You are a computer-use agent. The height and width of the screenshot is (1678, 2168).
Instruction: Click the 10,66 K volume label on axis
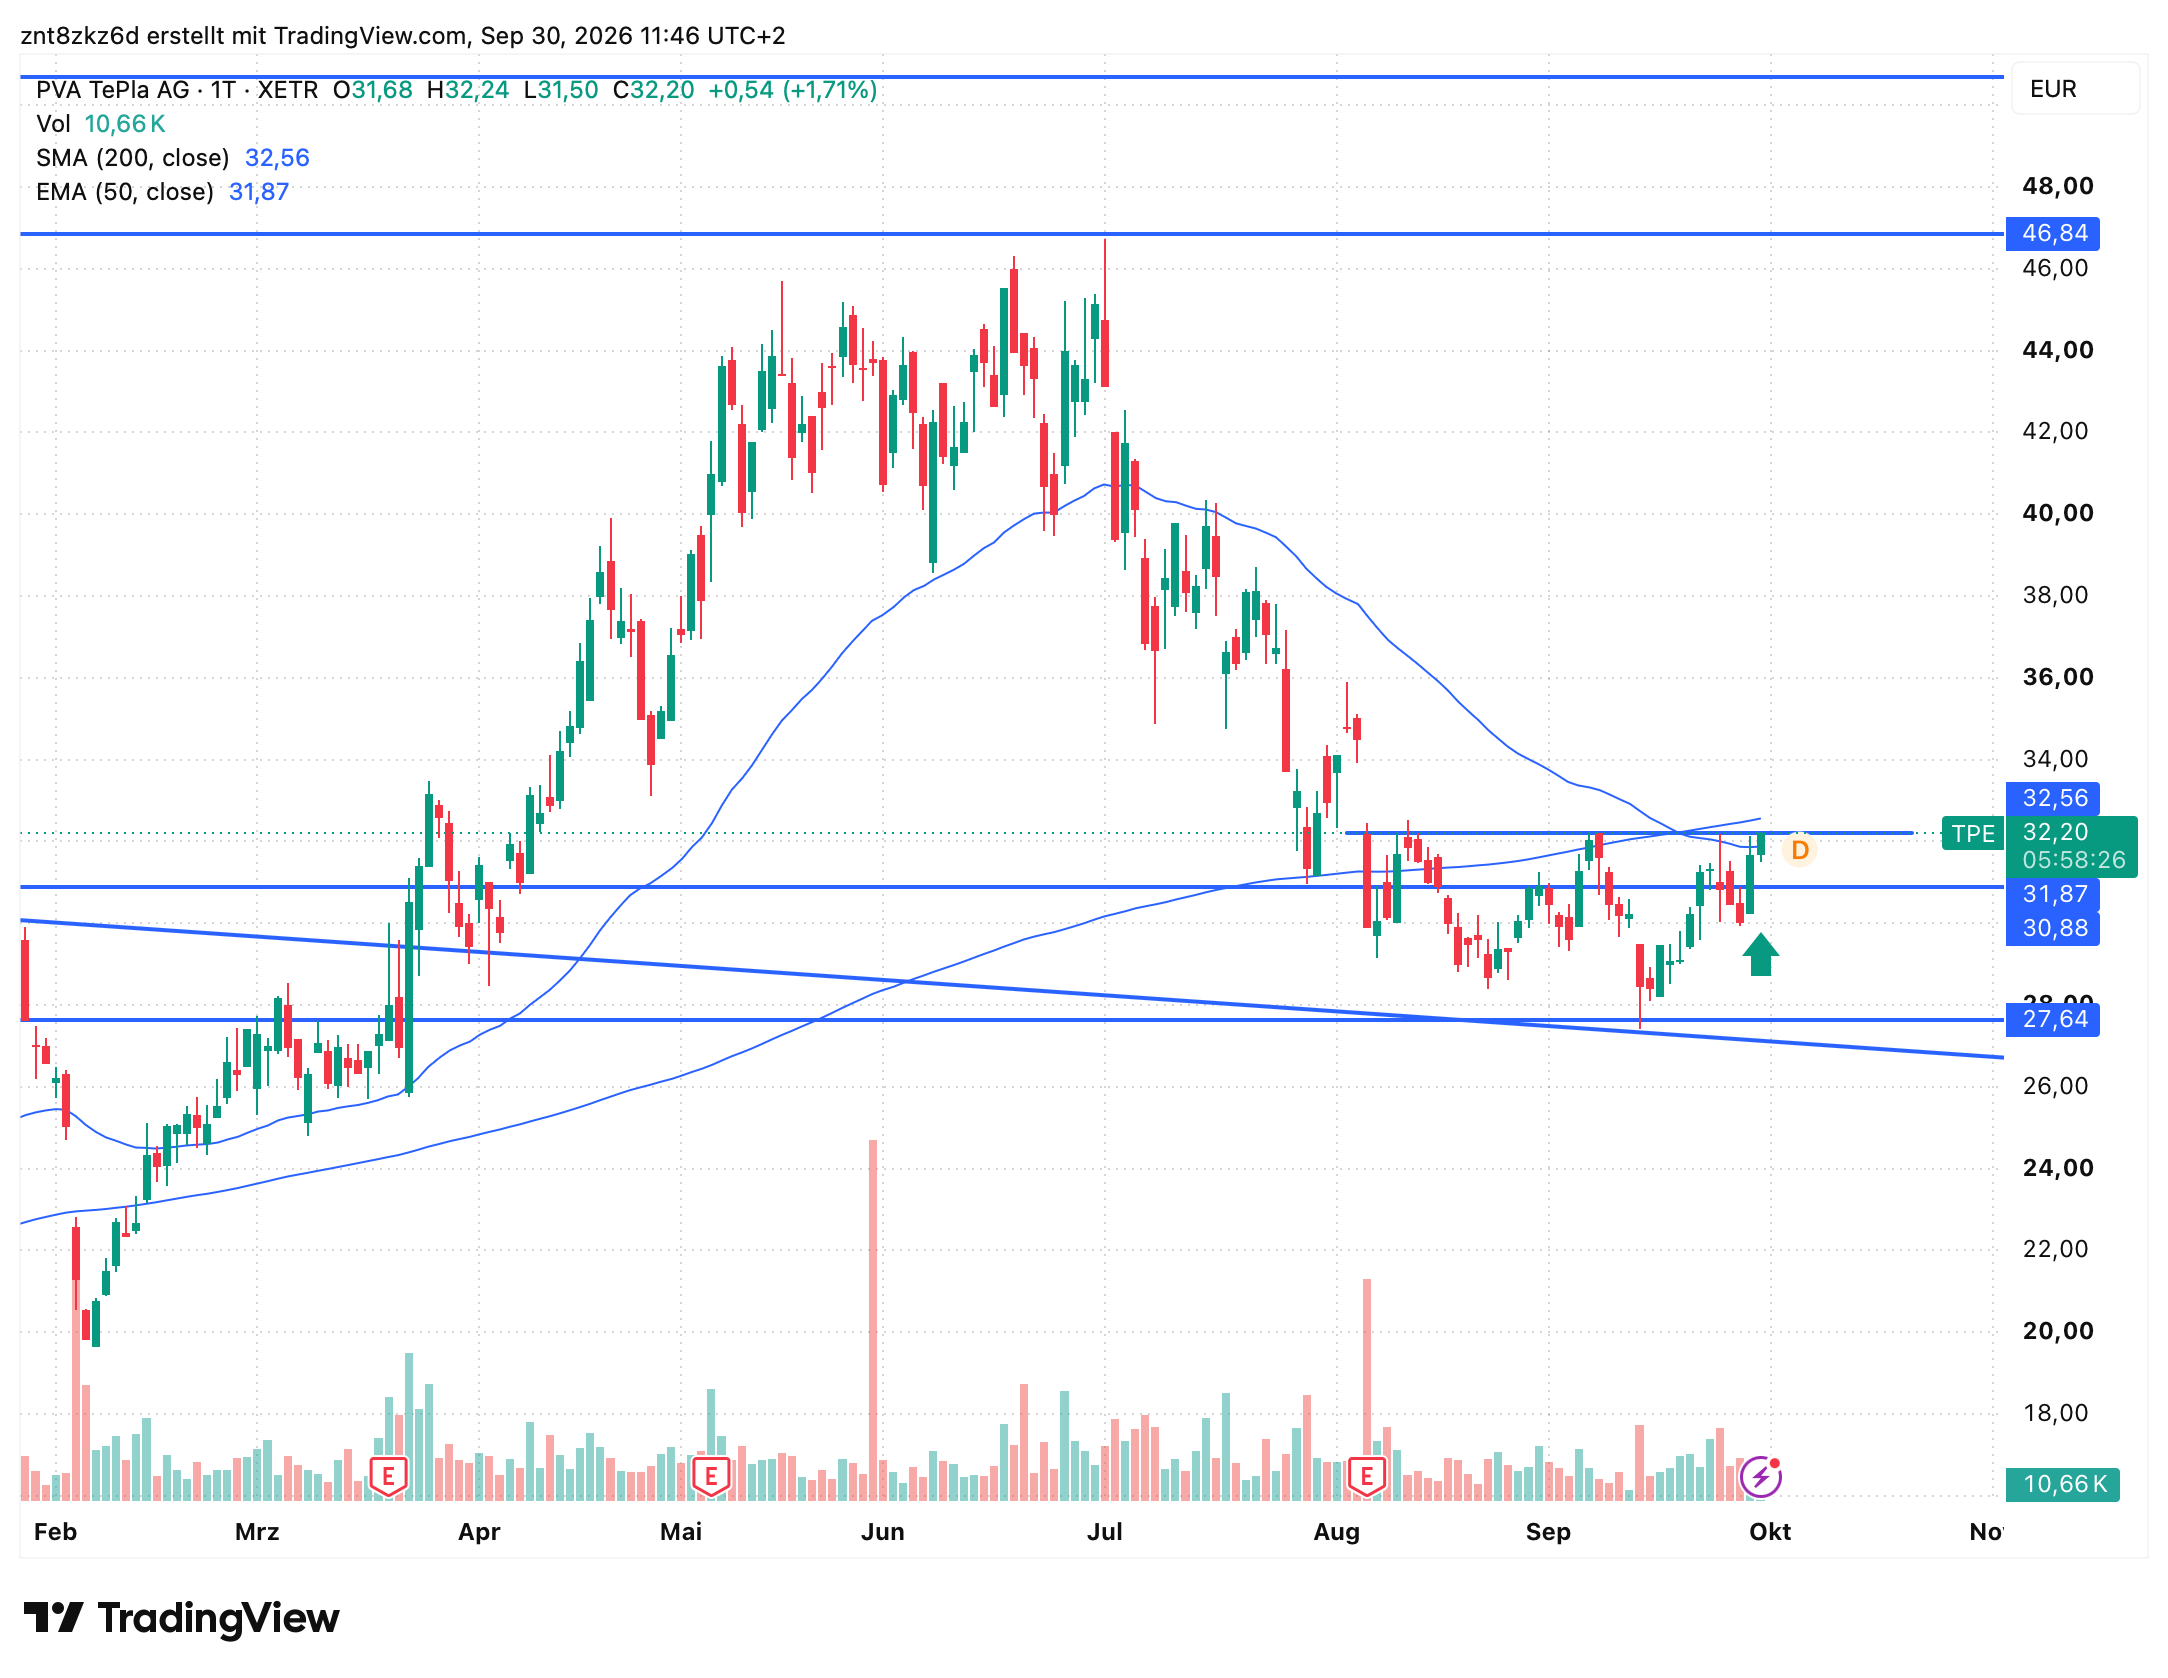coord(2063,1484)
